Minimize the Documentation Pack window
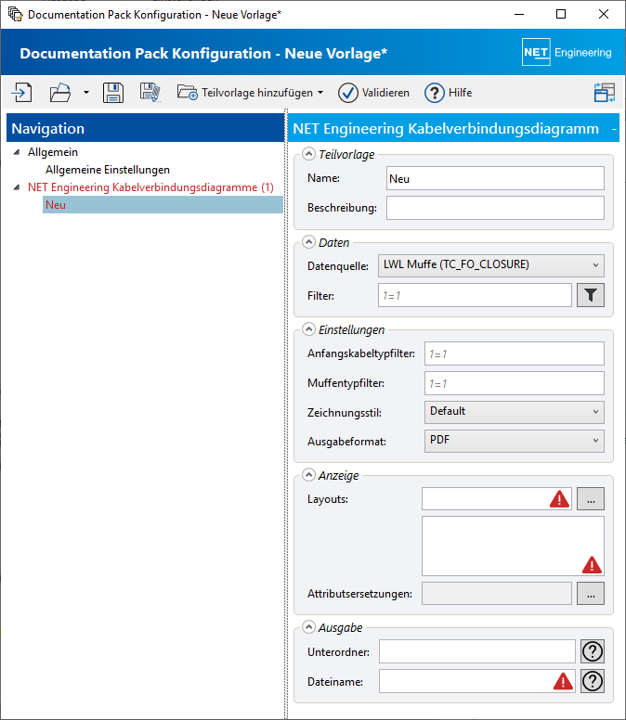Viewport: 626px width, 720px height. 519,14
